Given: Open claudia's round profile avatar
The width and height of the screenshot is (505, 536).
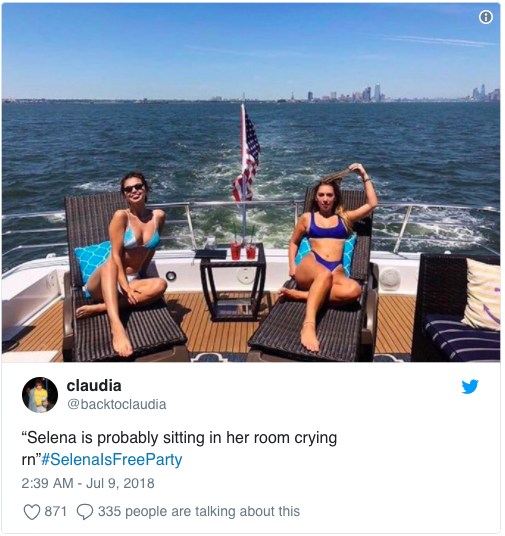Looking at the screenshot, I should point(40,395).
